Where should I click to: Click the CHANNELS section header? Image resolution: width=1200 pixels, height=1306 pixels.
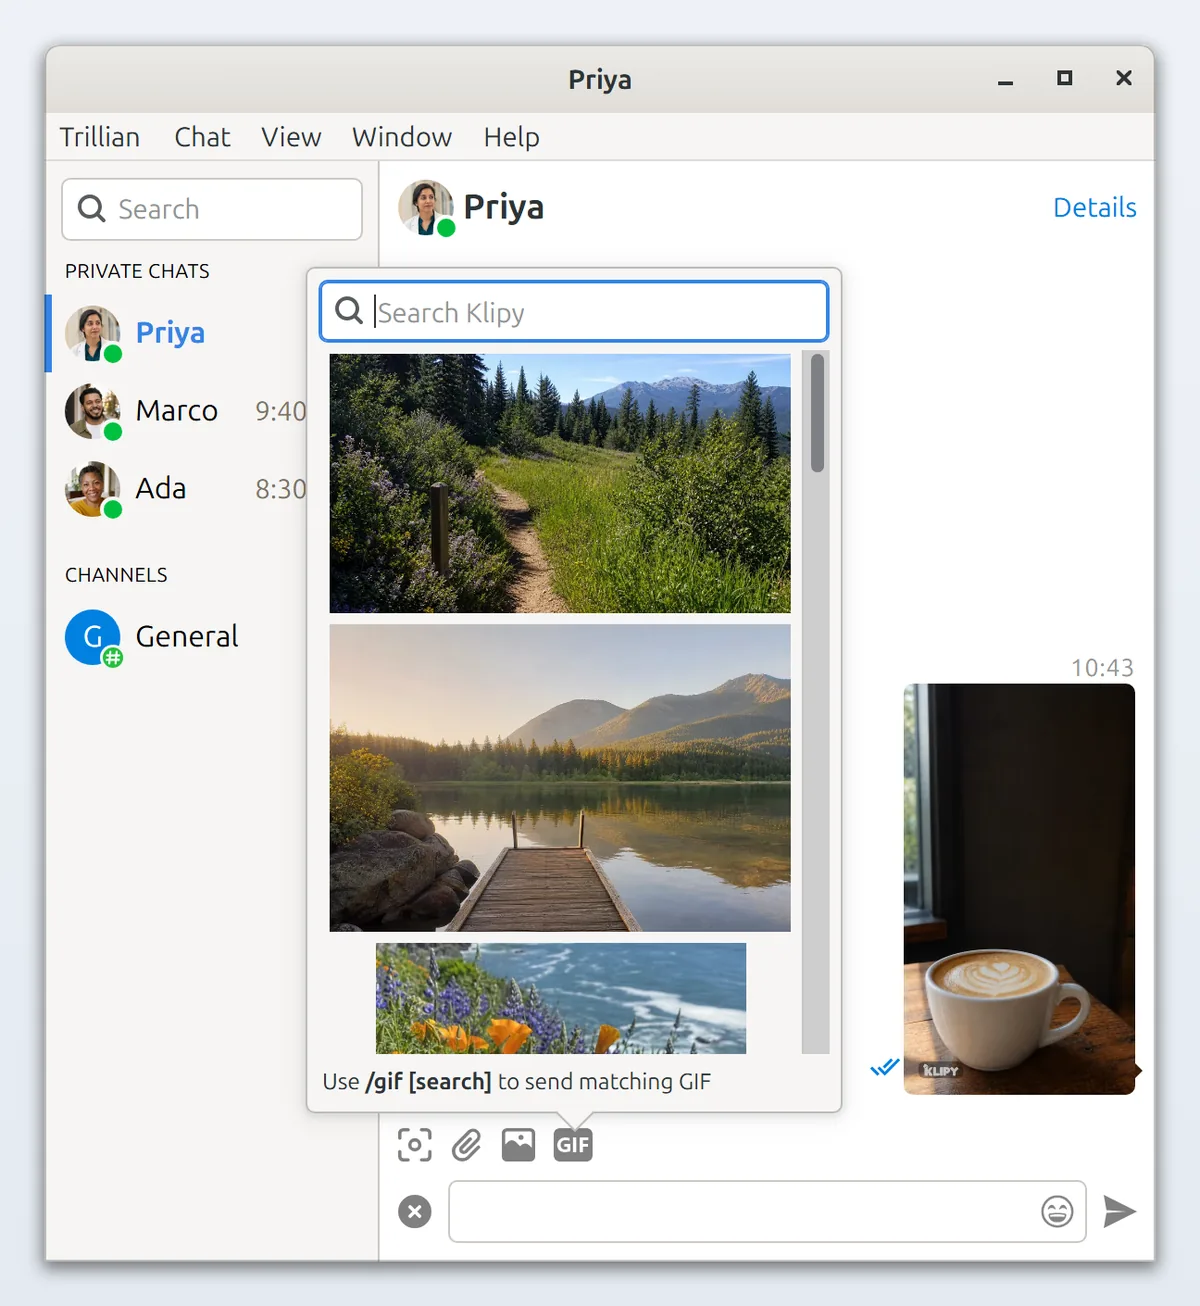point(116,575)
